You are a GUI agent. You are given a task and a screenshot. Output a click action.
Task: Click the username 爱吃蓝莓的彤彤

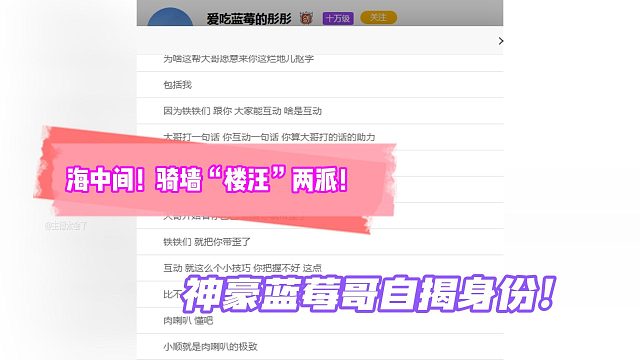tap(249, 19)
